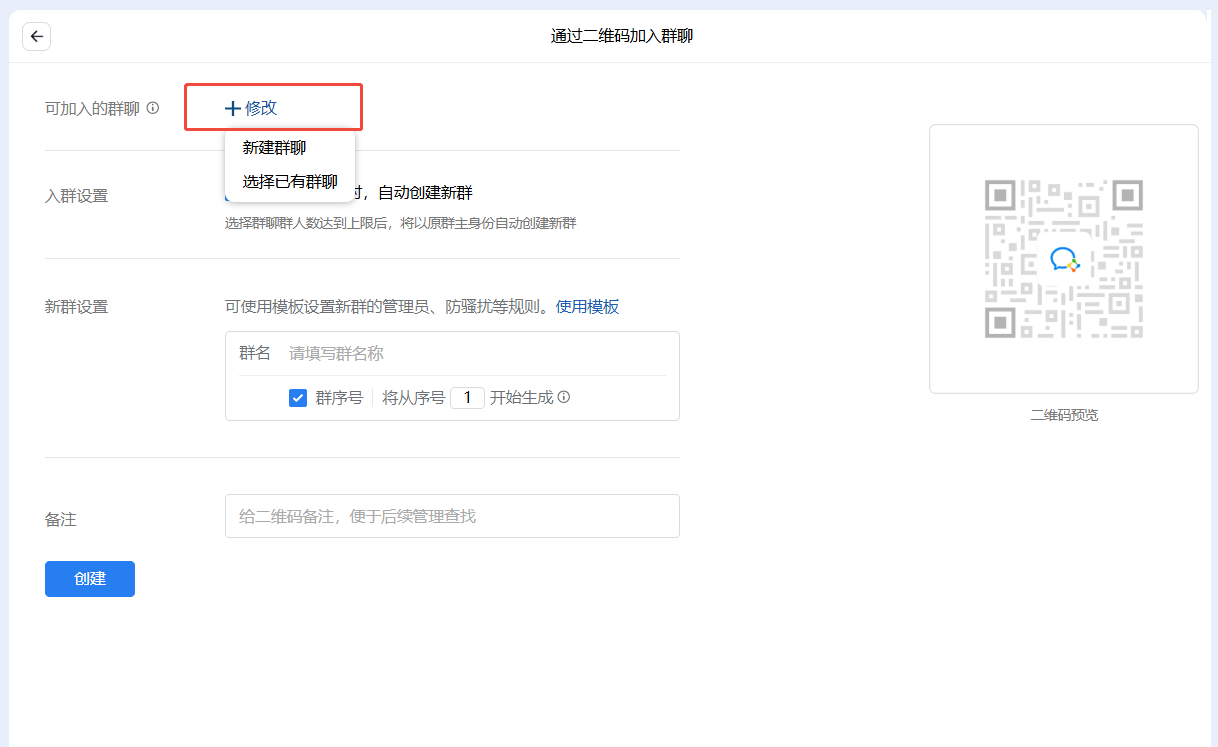Collapse the 修改 dropdown
1218x747 pixels.
click(x=261, y=108)
